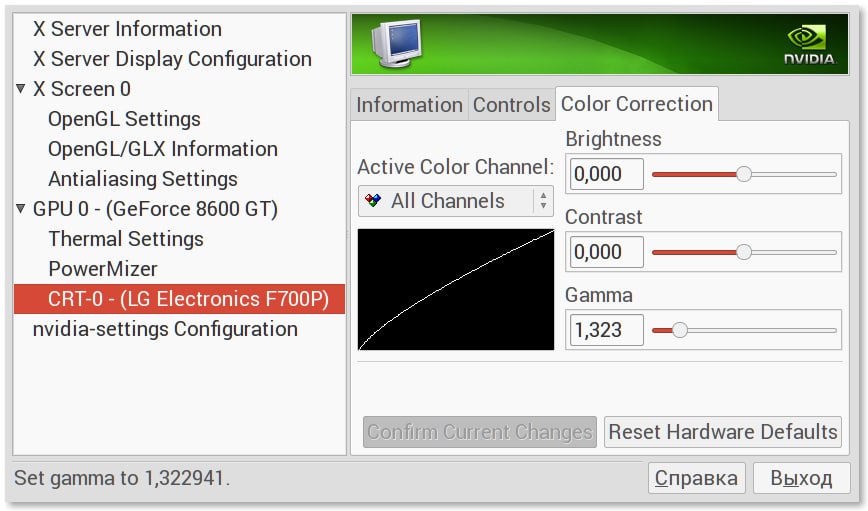The image size is (868, 511).
Task: Open the All Channels dropdown
Action: [x=456, y=201]
